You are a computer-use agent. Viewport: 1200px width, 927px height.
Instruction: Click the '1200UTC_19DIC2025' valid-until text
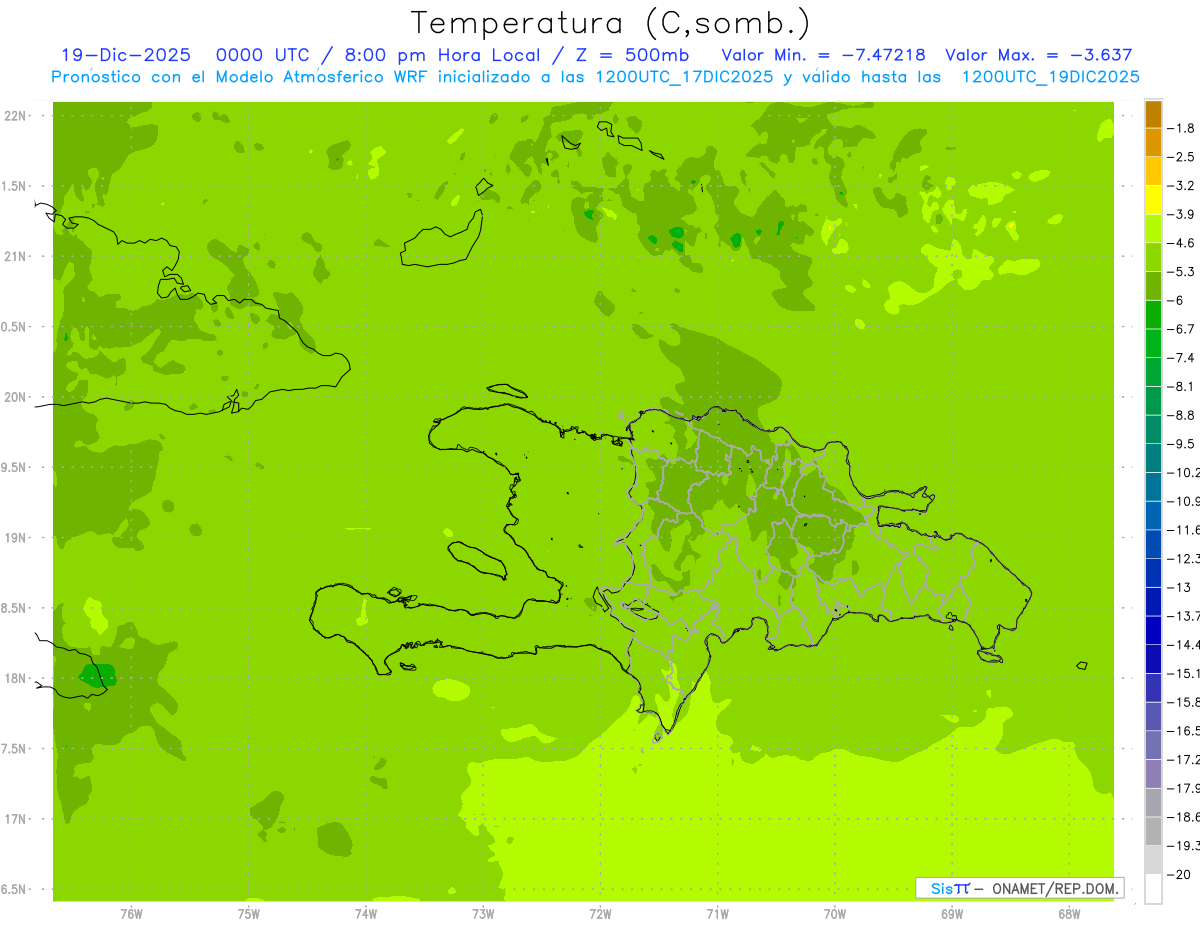pyautogui.click(x=1051, y=77)
